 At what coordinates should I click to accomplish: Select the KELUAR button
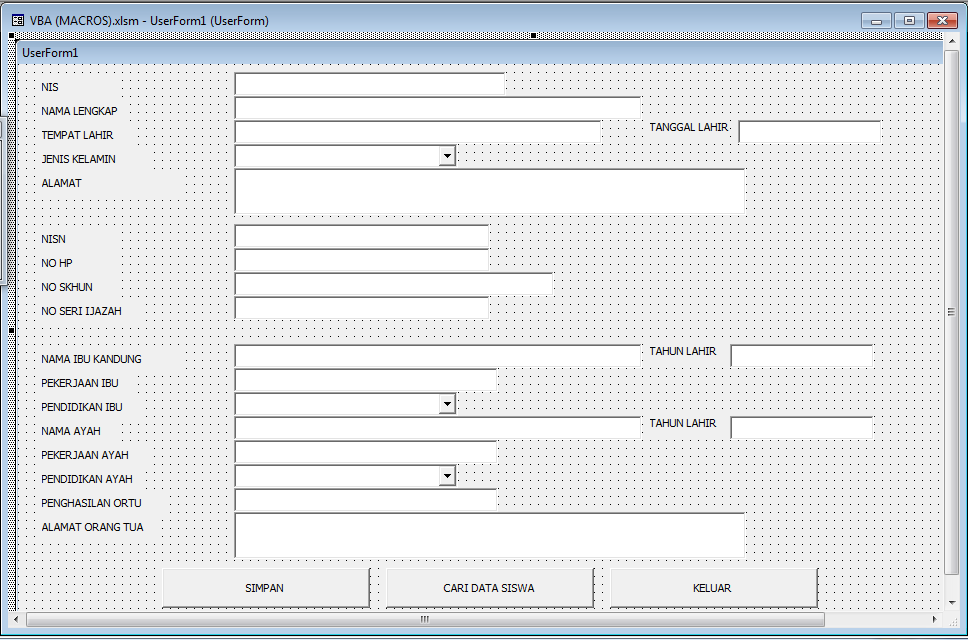(712, 588)
